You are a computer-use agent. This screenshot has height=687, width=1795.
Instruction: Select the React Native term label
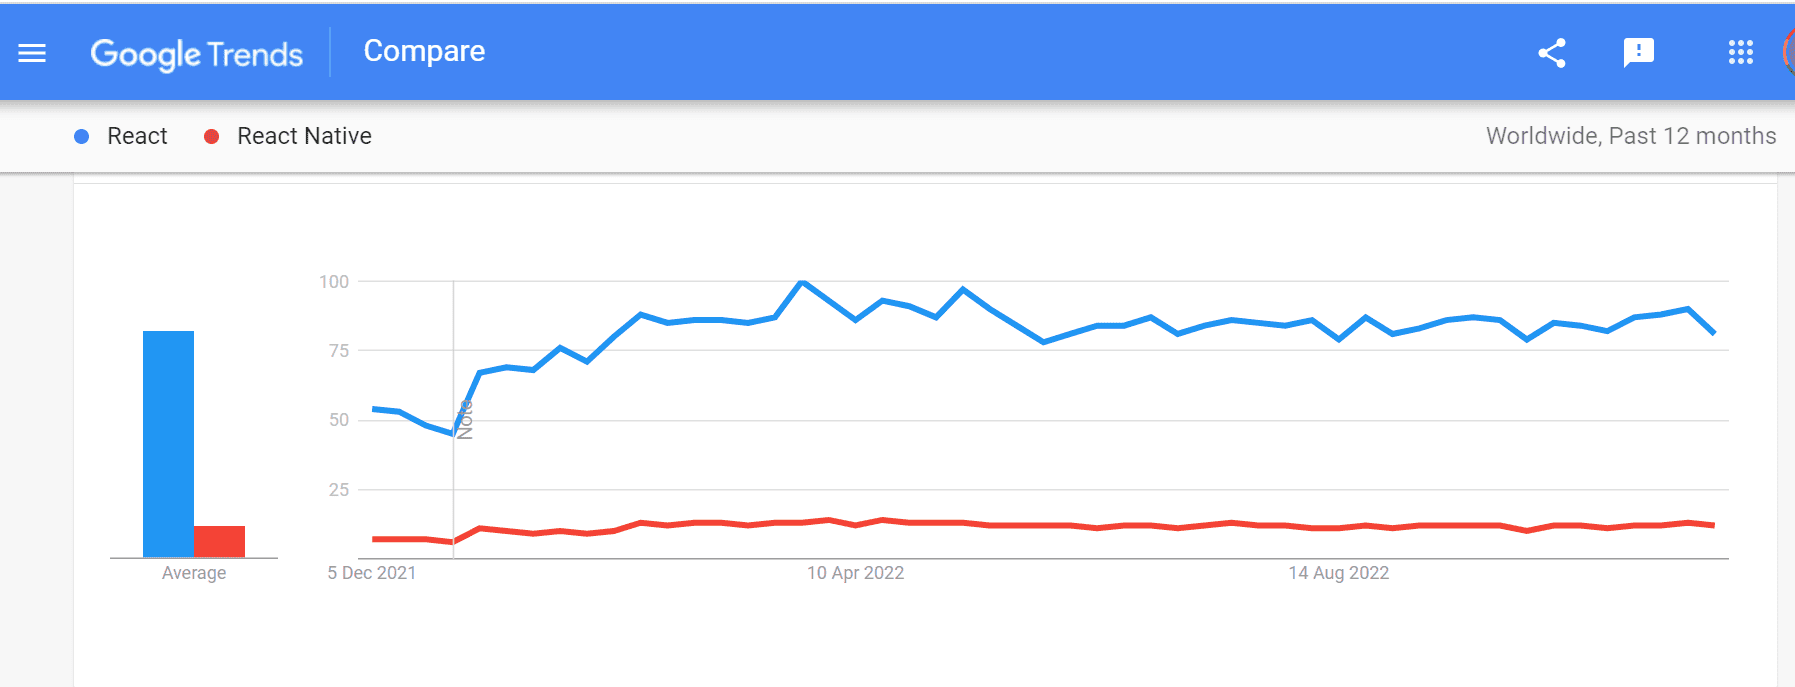pos(302,135)
